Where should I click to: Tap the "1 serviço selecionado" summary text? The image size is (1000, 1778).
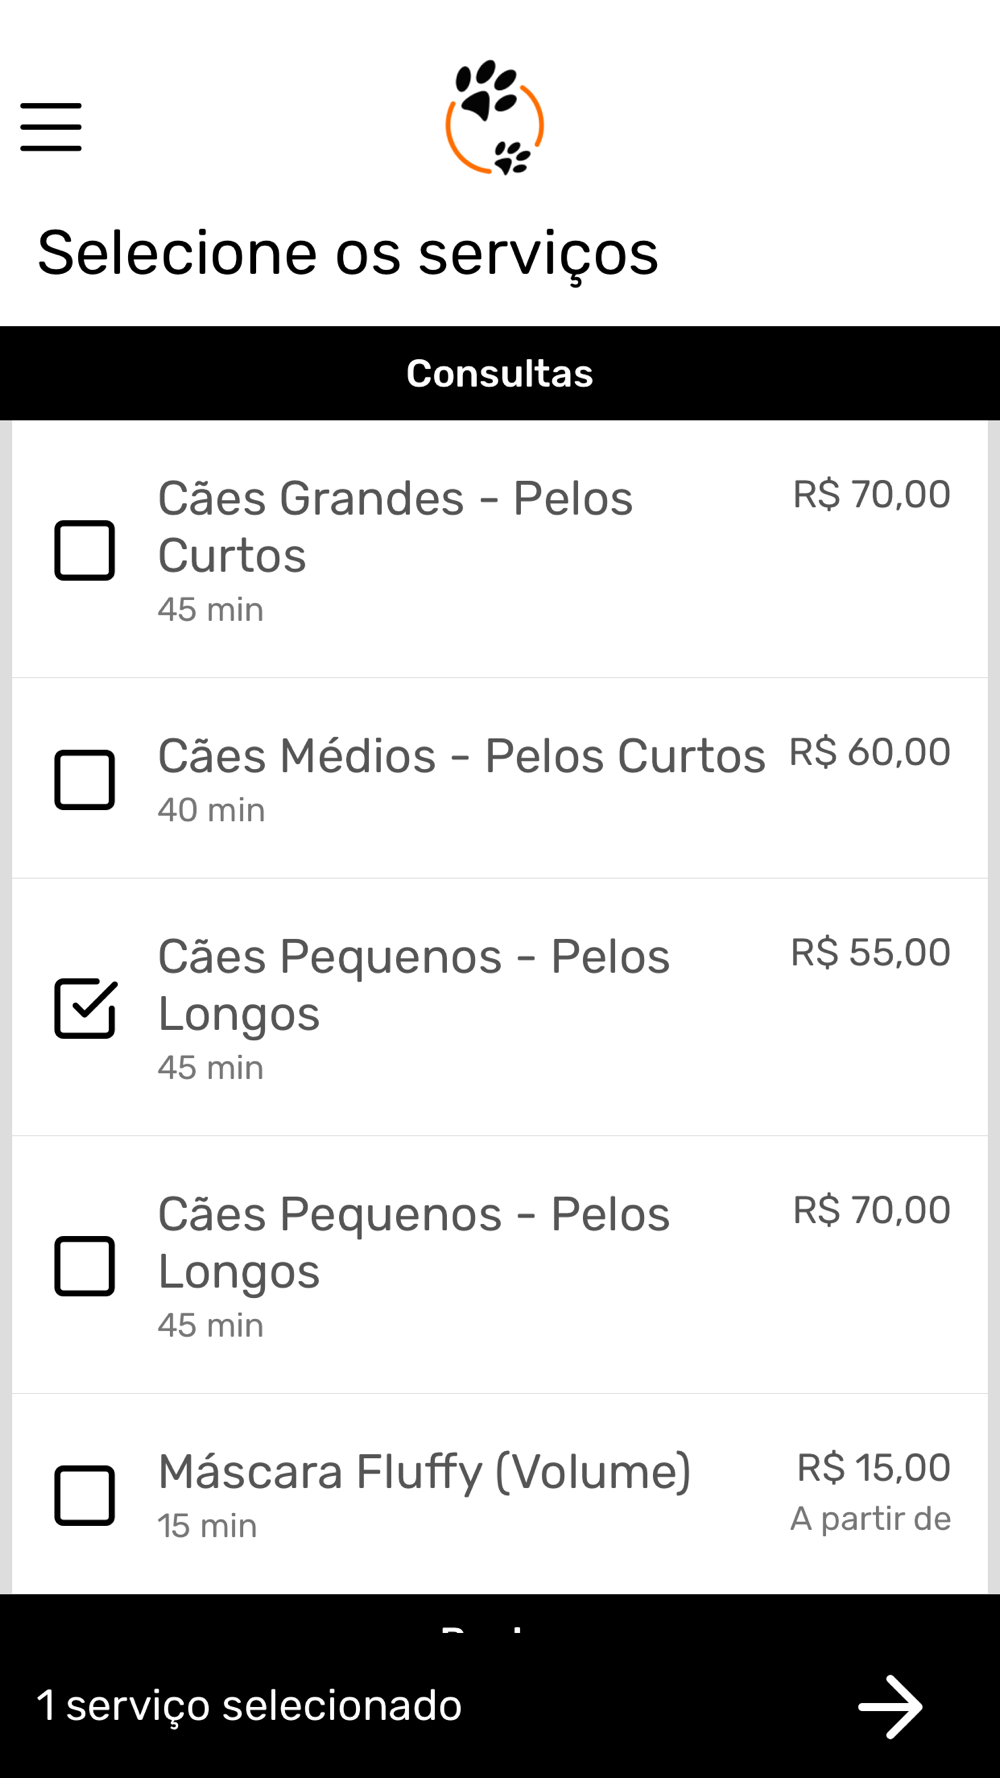tap(249, 1706)
